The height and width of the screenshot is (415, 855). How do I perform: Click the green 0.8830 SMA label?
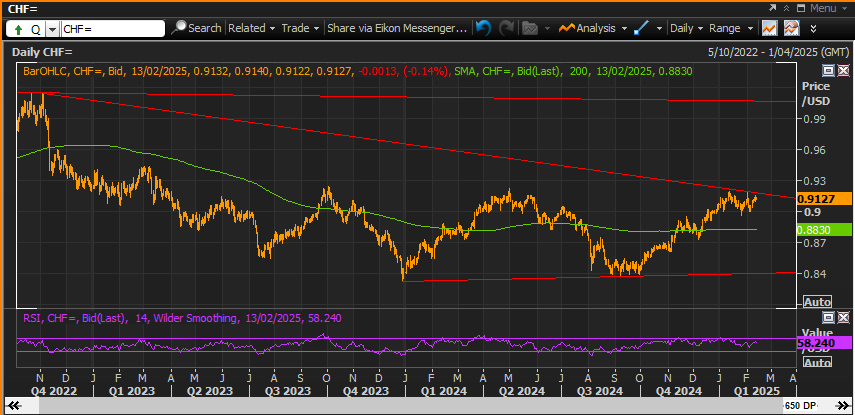(x=824, y=230)
